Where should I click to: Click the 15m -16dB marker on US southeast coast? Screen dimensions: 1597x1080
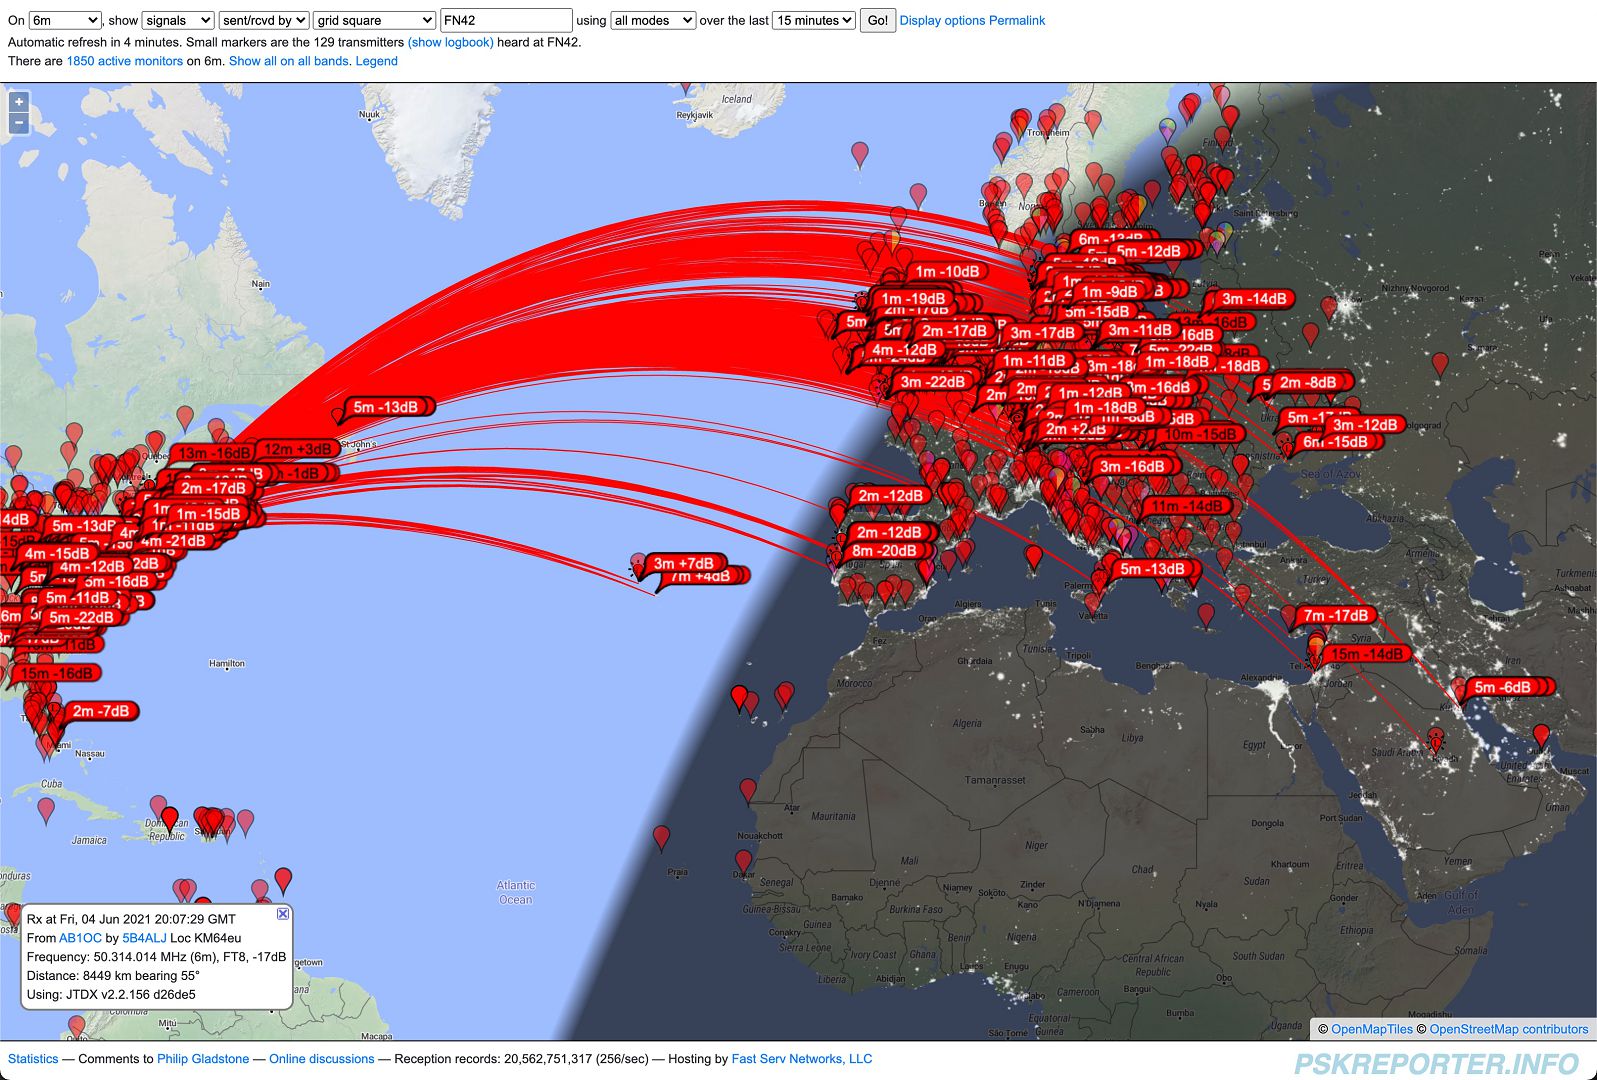[57, 673]
